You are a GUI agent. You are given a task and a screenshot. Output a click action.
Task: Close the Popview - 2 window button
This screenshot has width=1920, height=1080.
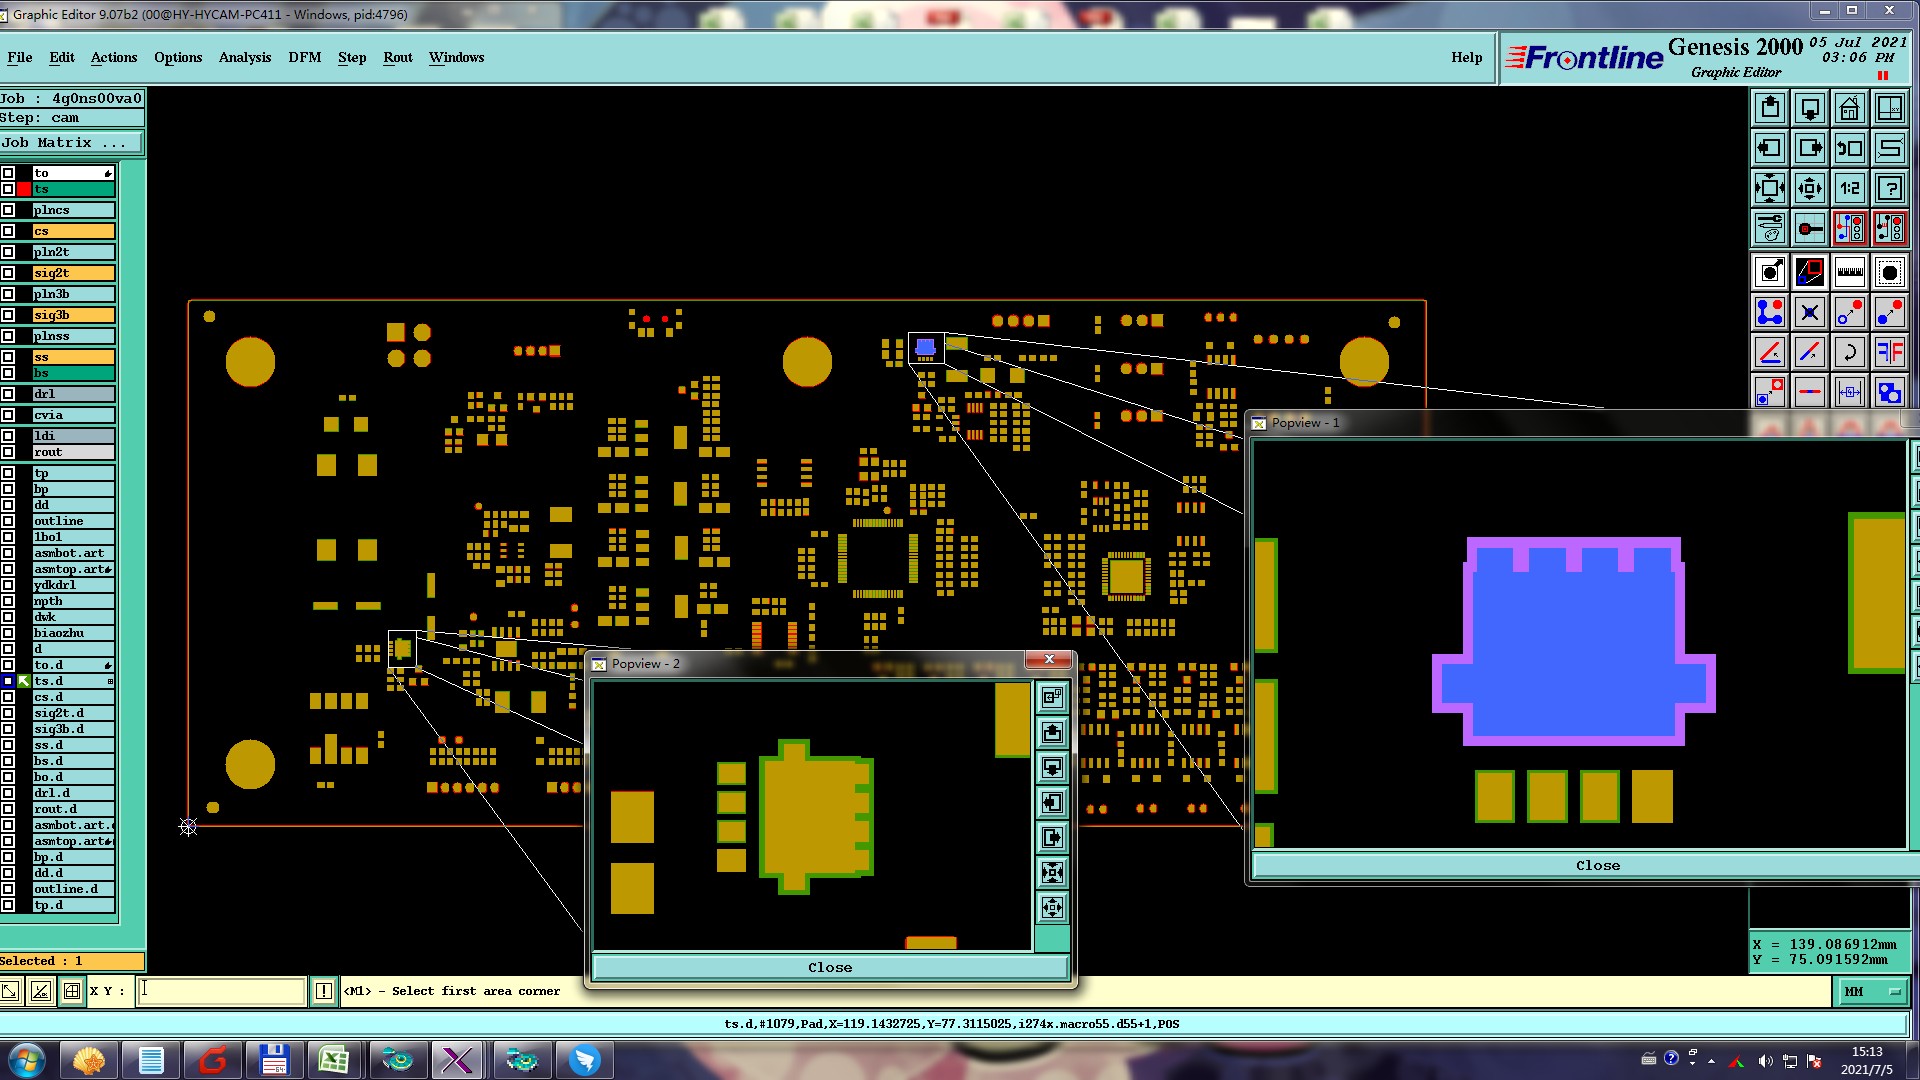(x=1049, y=659)
